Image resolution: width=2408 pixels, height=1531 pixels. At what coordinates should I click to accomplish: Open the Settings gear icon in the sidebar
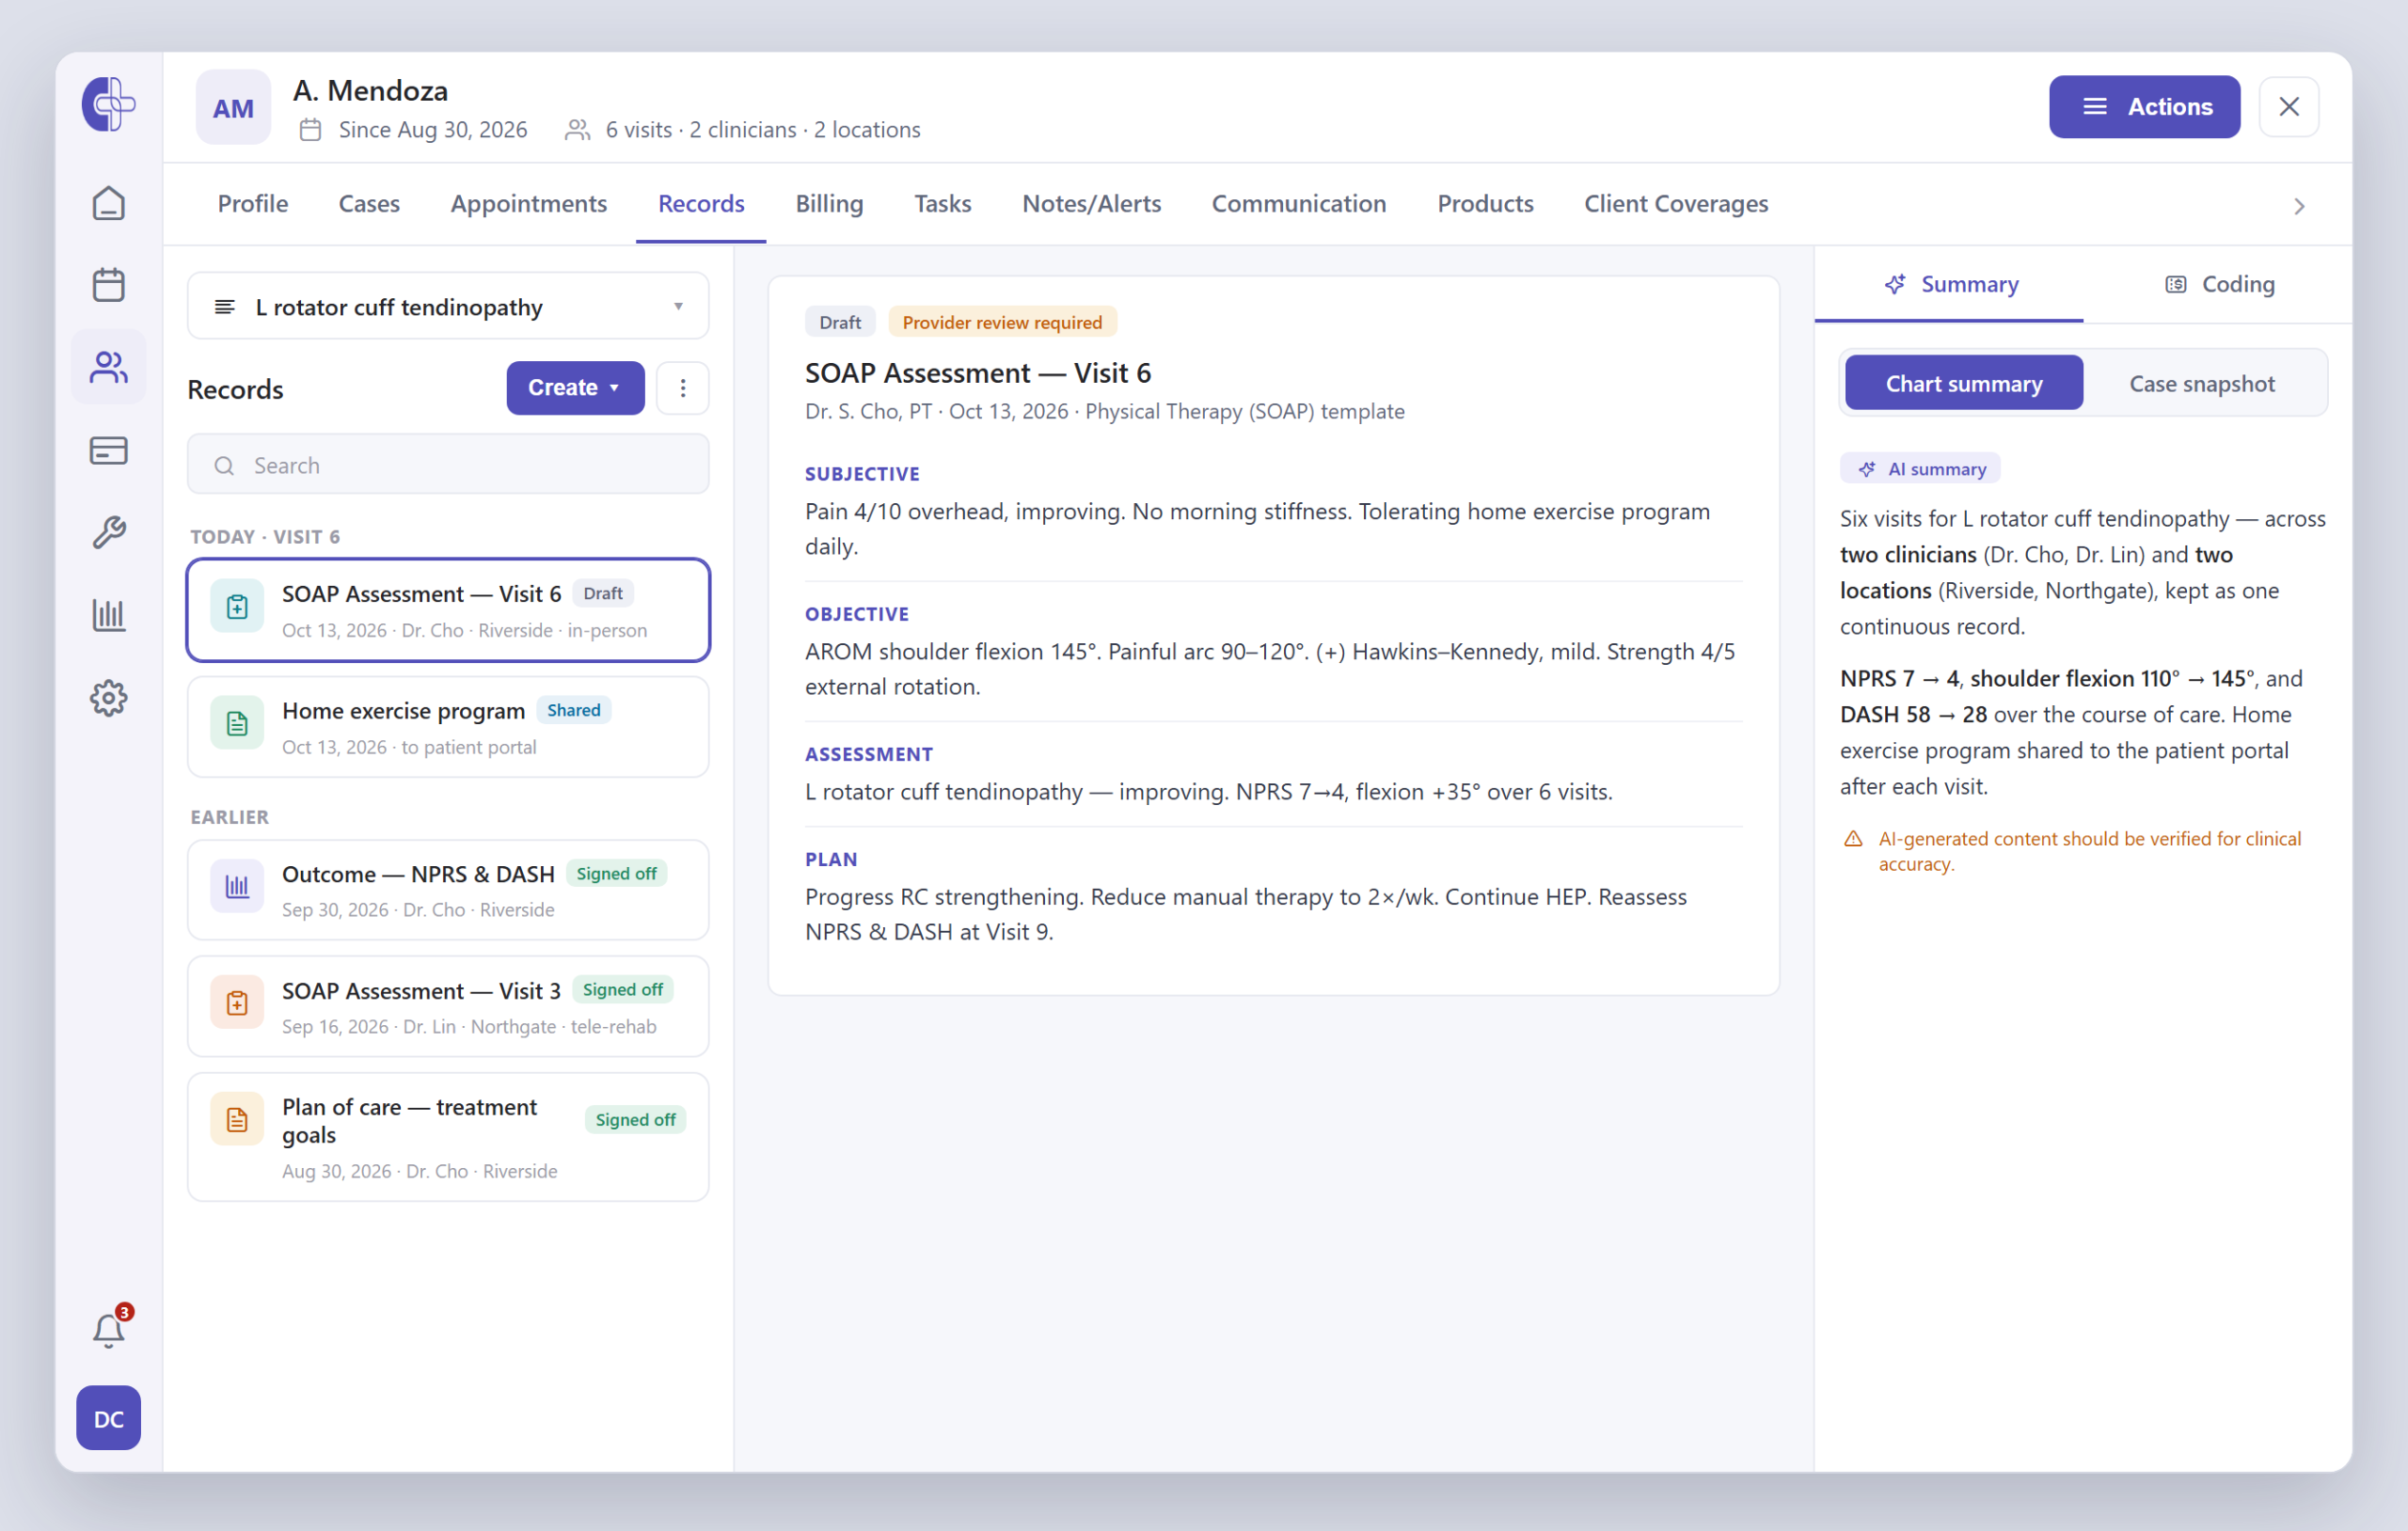108,697
